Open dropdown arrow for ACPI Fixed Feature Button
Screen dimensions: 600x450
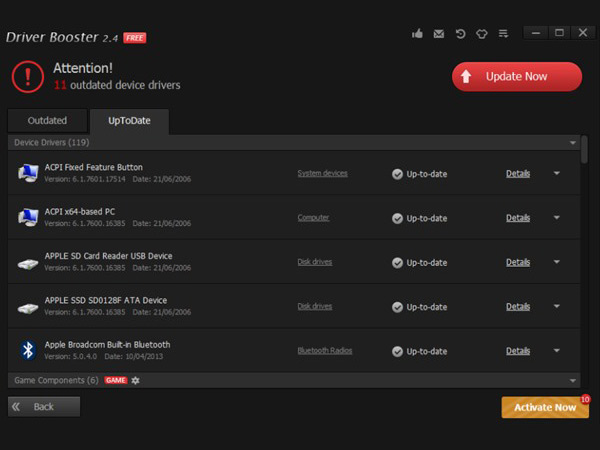(557, 173)
